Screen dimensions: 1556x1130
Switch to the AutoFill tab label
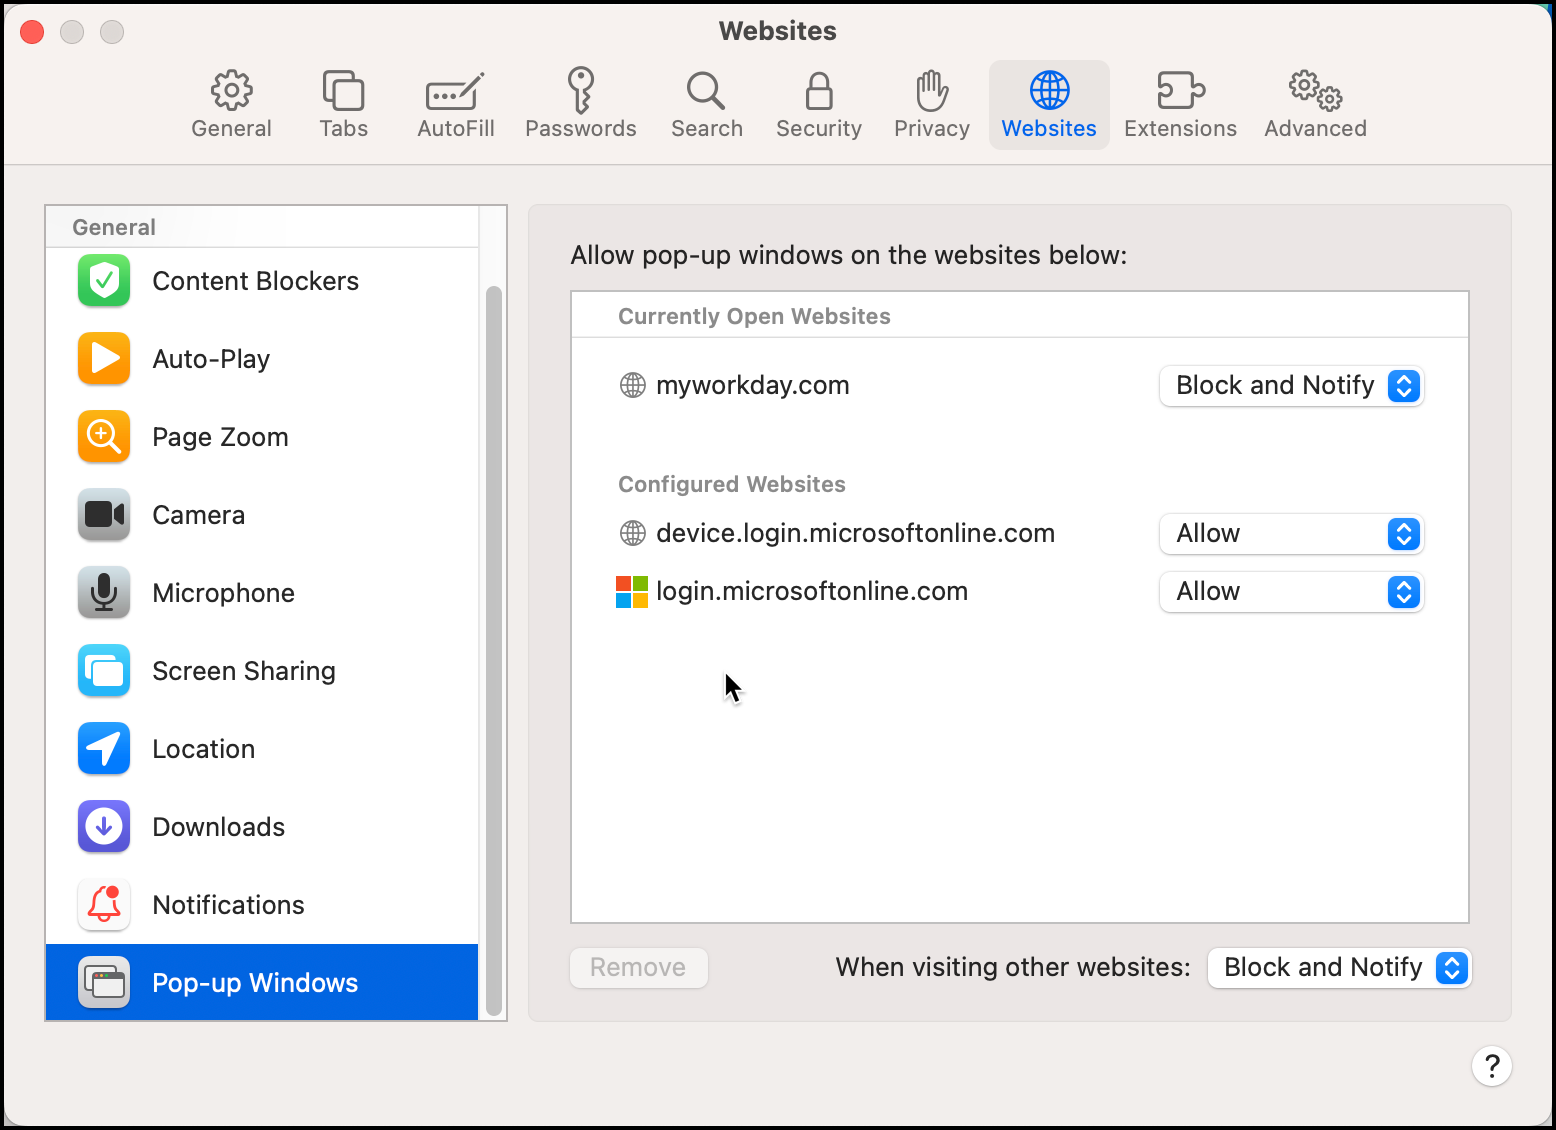455,129
